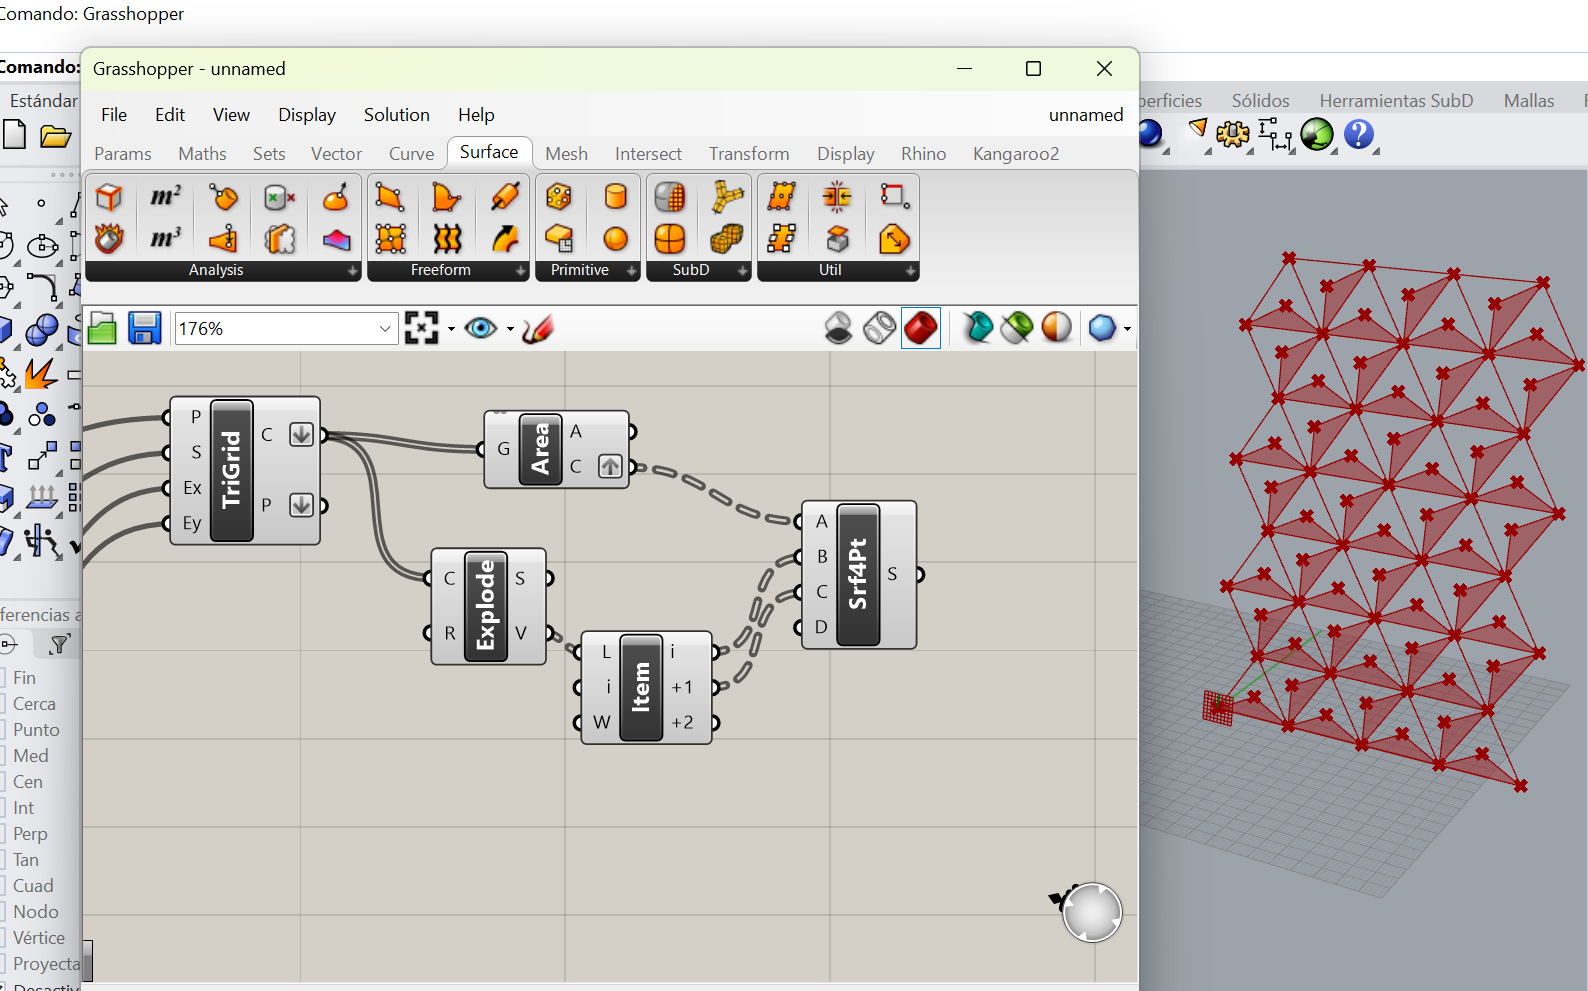Click the sketch pen tool icon
Image resolution: width=1588 pixels, height=991 pixels.
click(x=538, y=329)
